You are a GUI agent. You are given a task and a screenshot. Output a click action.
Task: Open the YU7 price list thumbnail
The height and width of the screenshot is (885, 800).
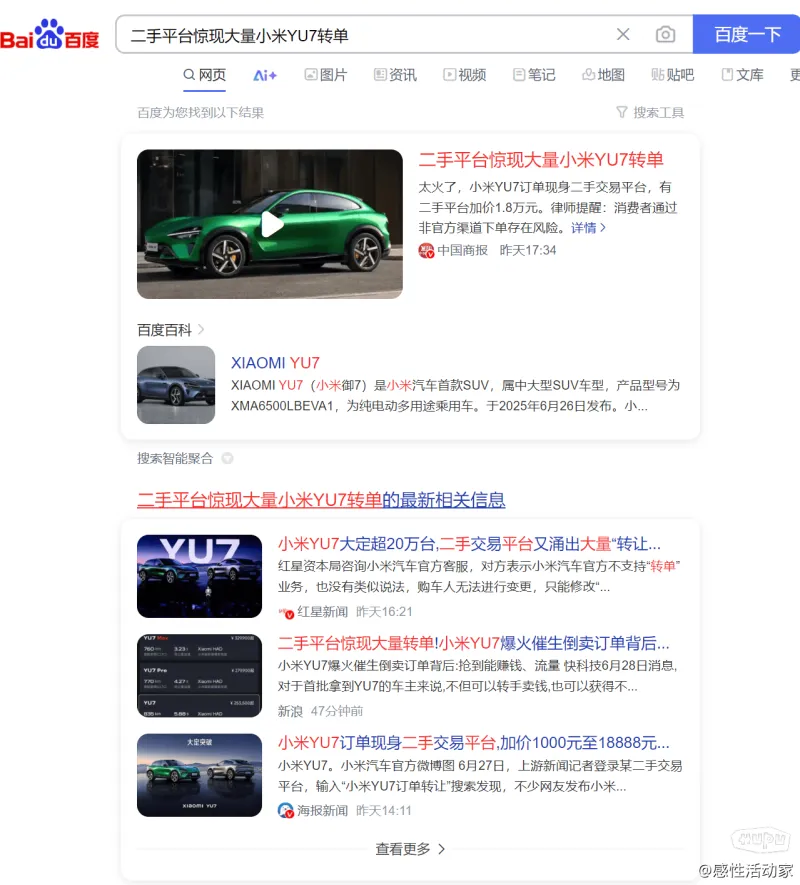pyautogui.click(x=199, y=676)
